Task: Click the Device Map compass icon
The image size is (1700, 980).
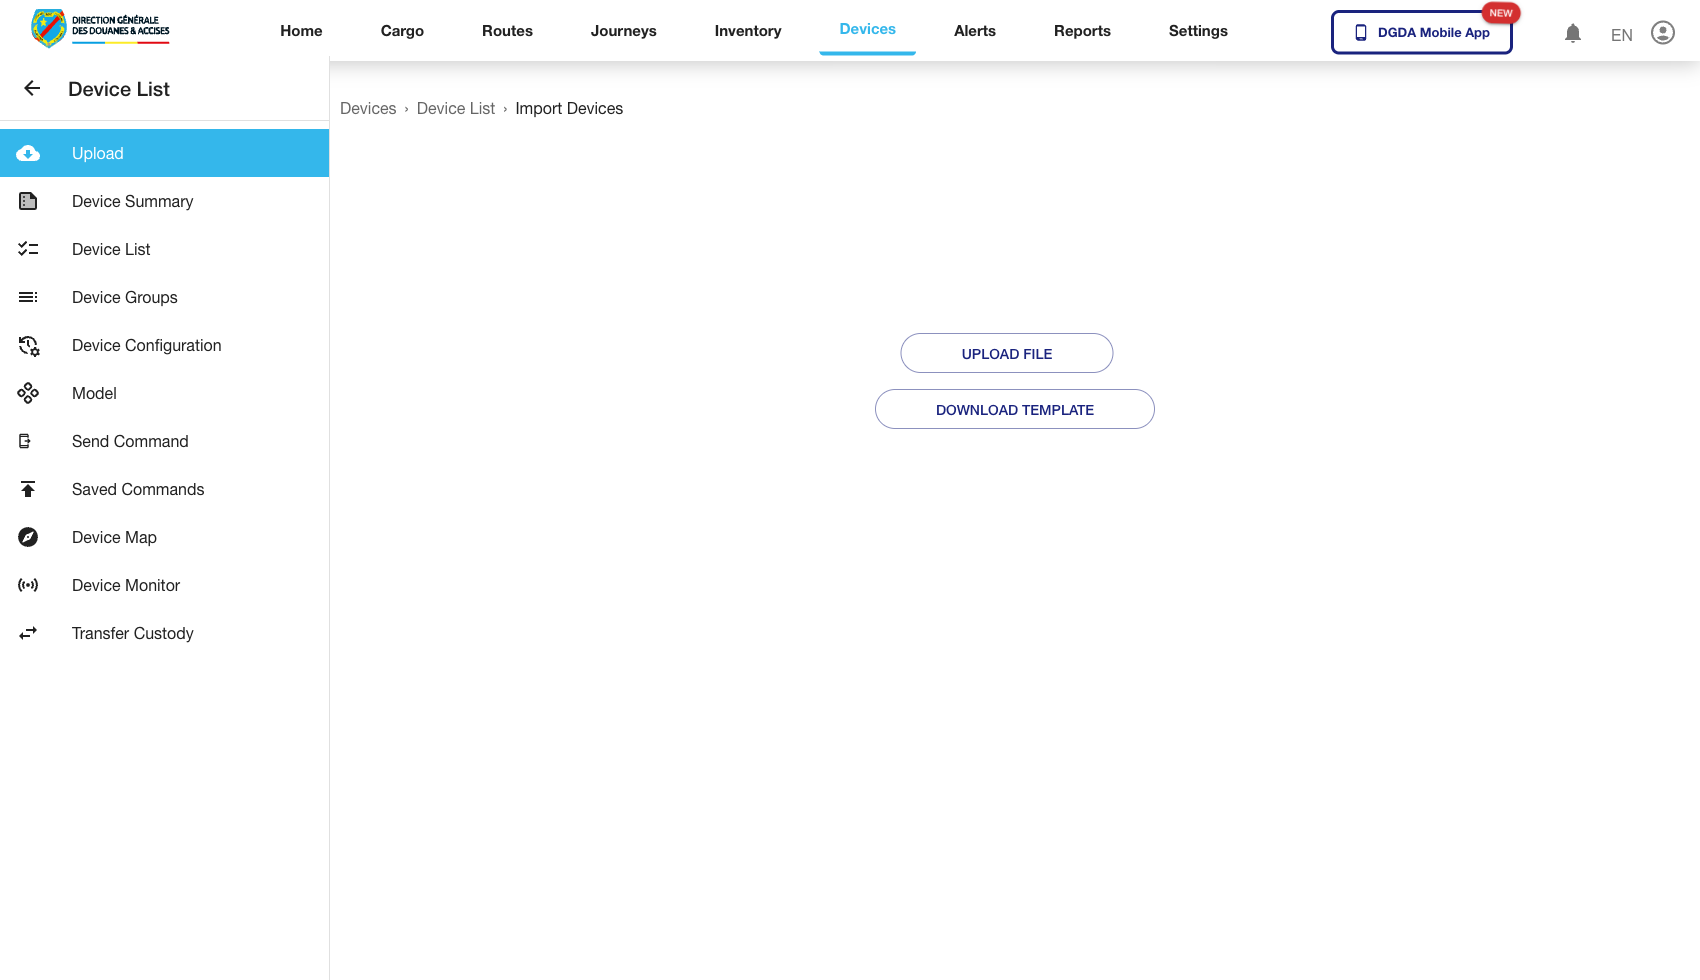Action: [x=28, y=538]
